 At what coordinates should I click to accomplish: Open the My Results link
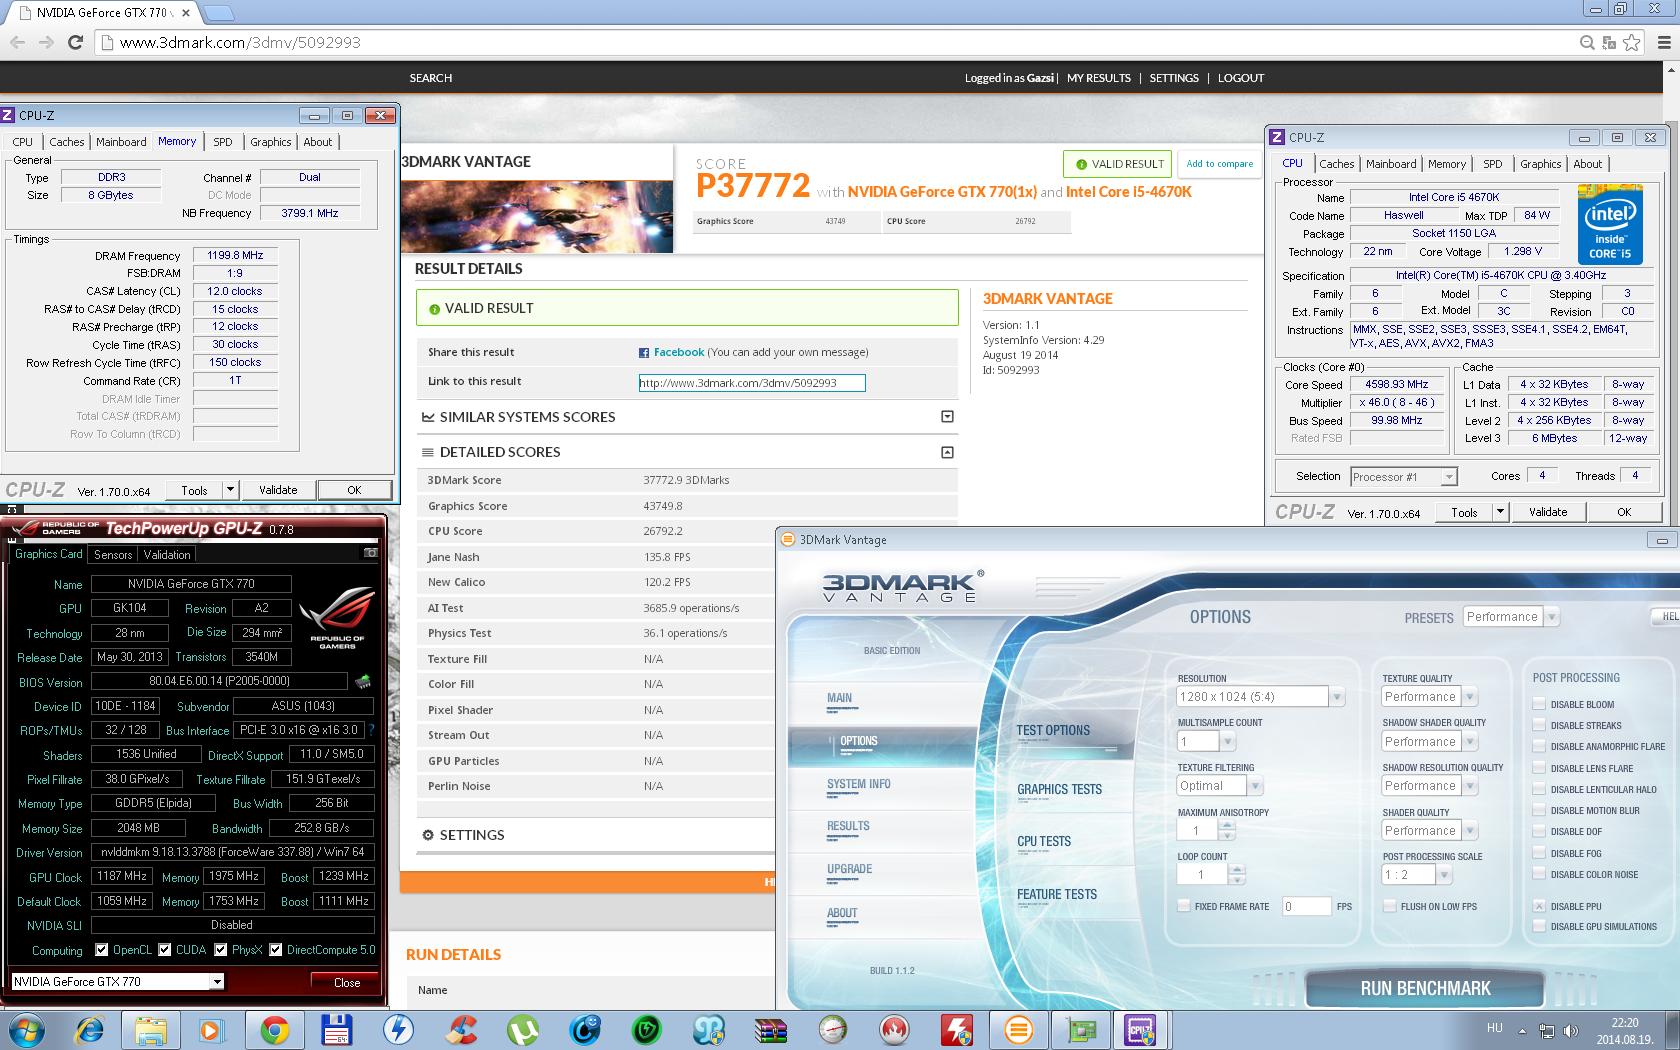[x=1098, y=78]
